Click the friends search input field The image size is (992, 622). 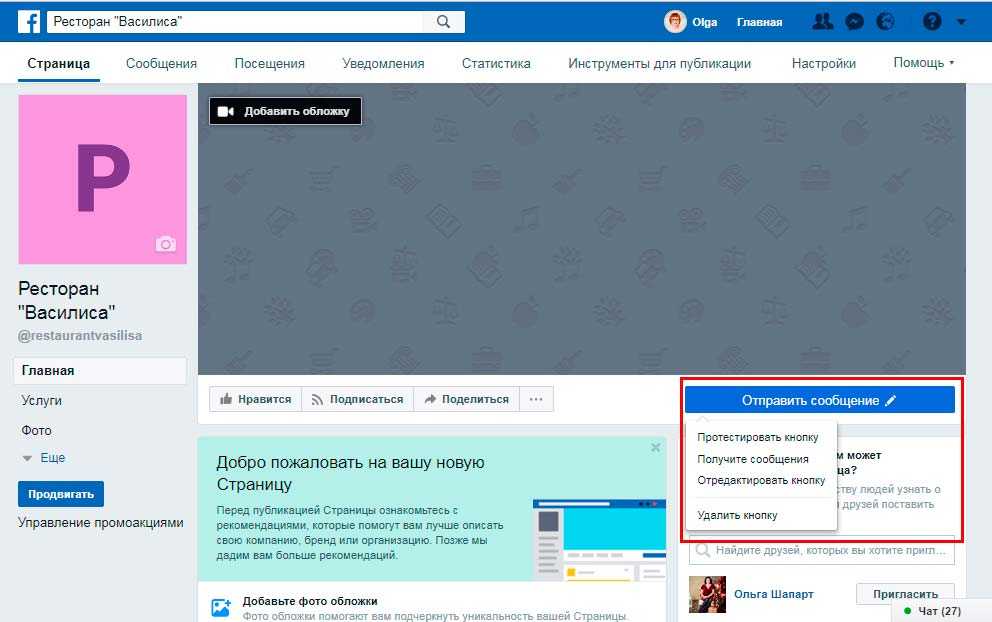point(822,550)
